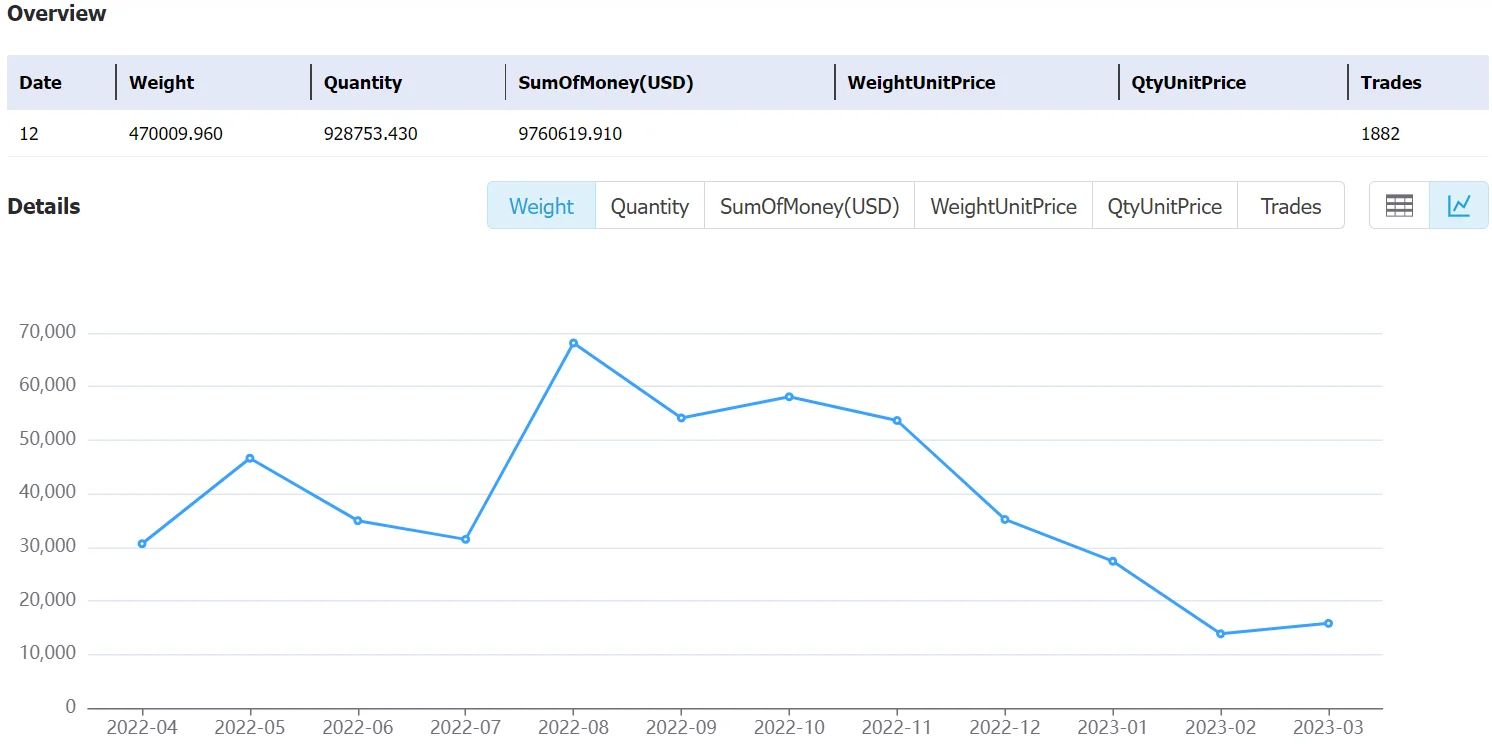Image resolution: width=1492 pixels, height=744 pixels.
Task: Click the Overview heading
Action: coord(57,14)
